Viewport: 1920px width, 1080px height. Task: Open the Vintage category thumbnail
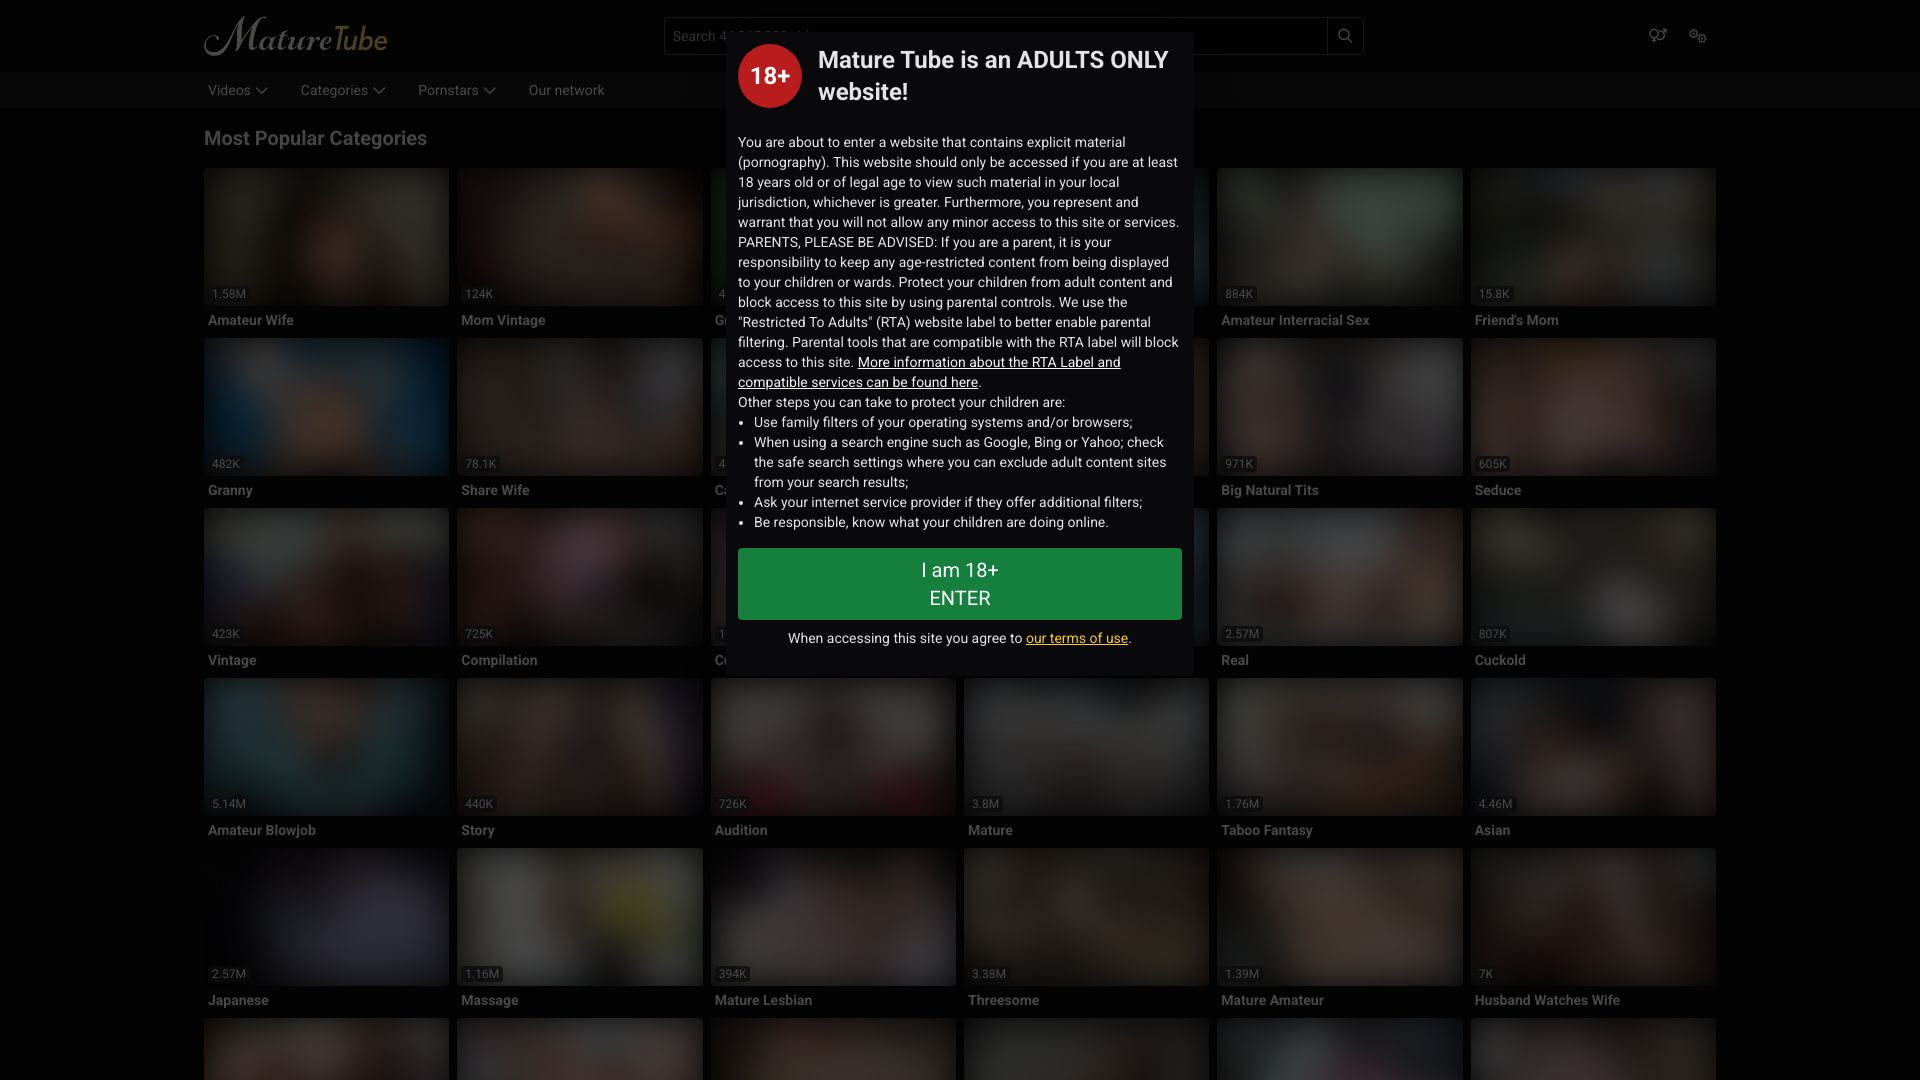point(326,577)
